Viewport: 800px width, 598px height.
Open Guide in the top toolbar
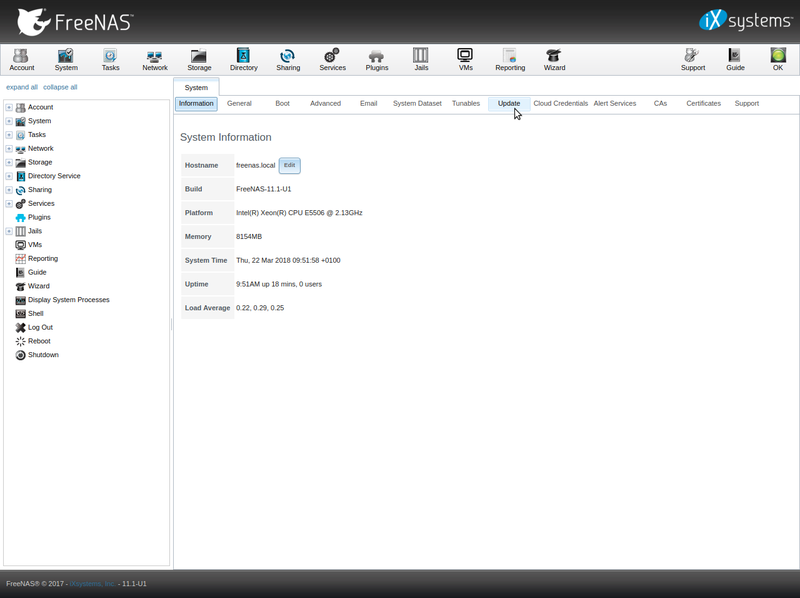pyautogui.click(x=735, y=60)
